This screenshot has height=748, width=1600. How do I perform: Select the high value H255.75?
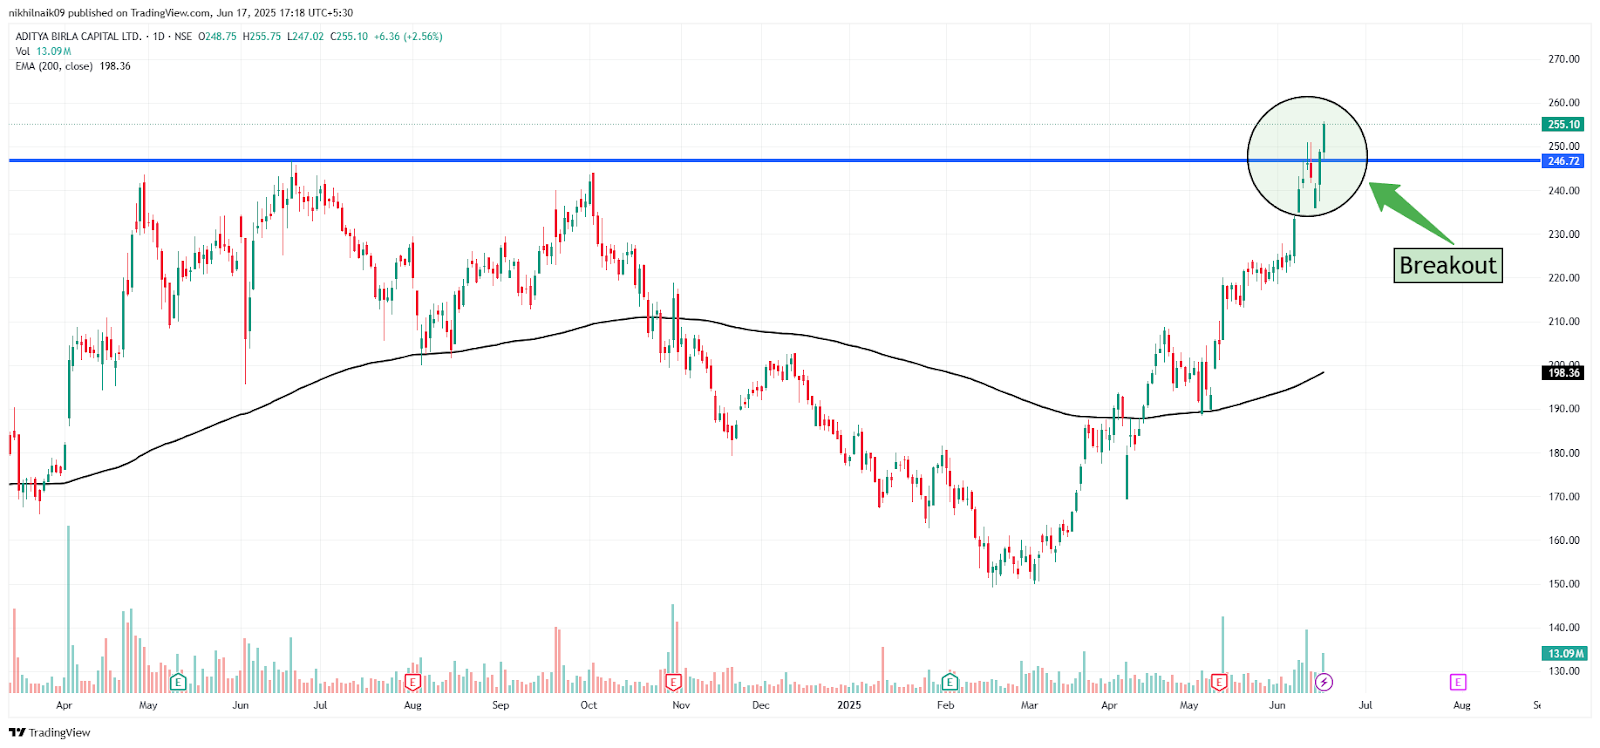[x=262, y=36]
